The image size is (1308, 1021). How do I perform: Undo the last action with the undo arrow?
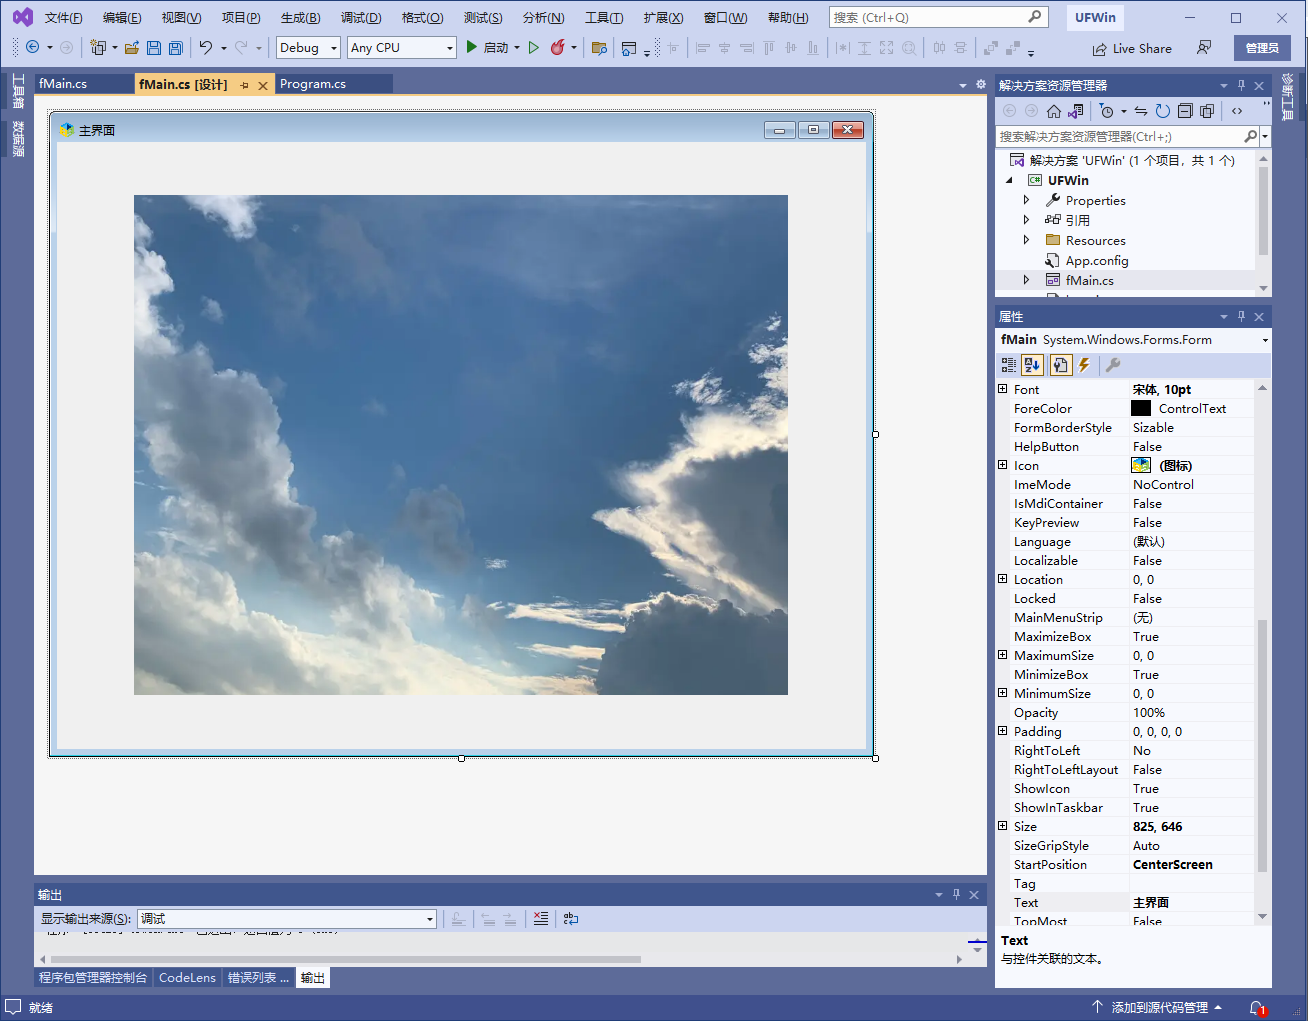tap(206, 47)
